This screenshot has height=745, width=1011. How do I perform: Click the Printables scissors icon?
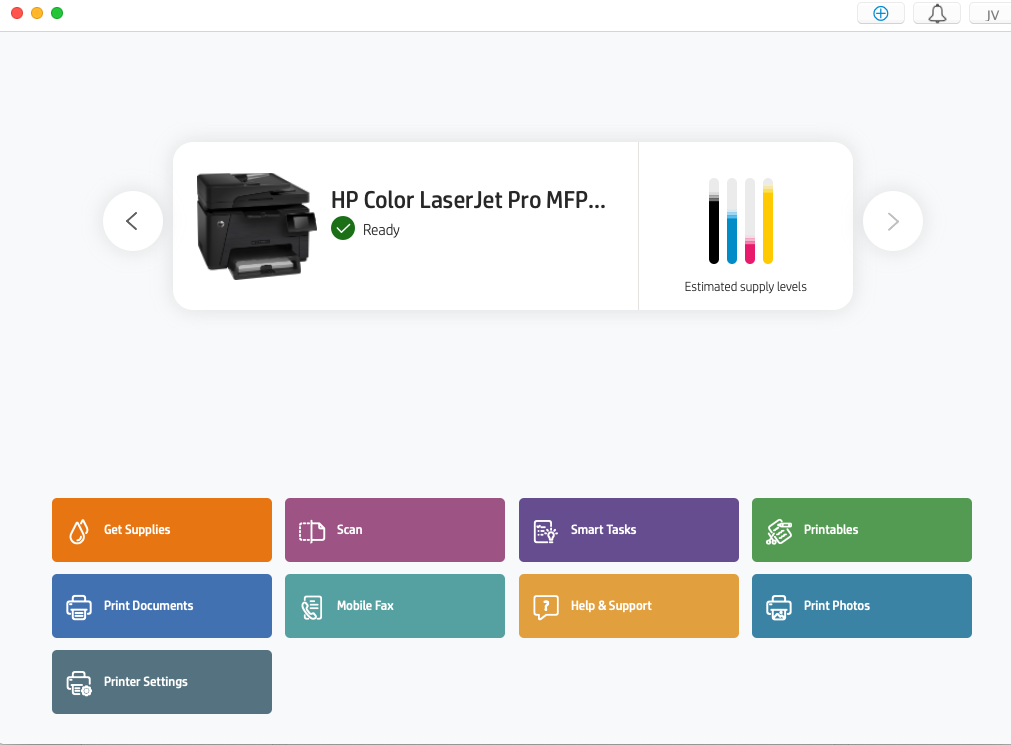coord(779,532)
